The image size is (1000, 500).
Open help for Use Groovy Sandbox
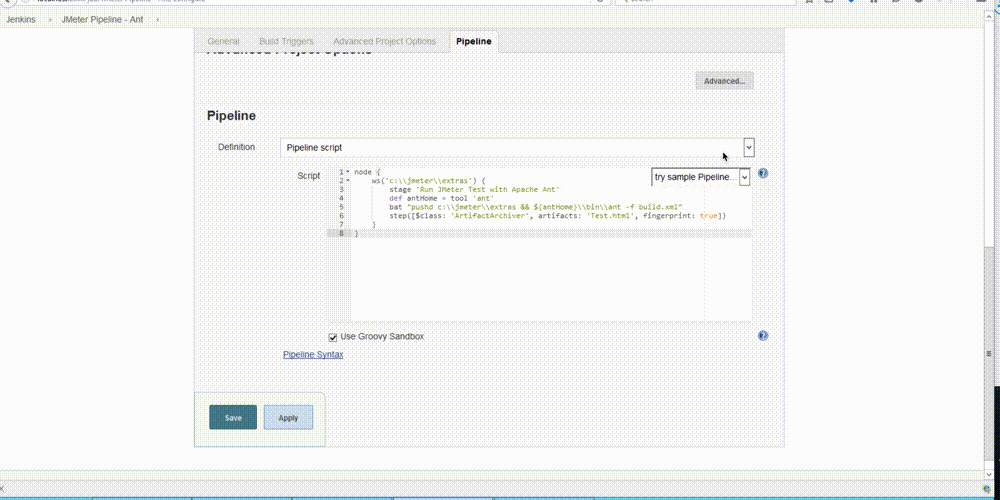pos(763,337)
